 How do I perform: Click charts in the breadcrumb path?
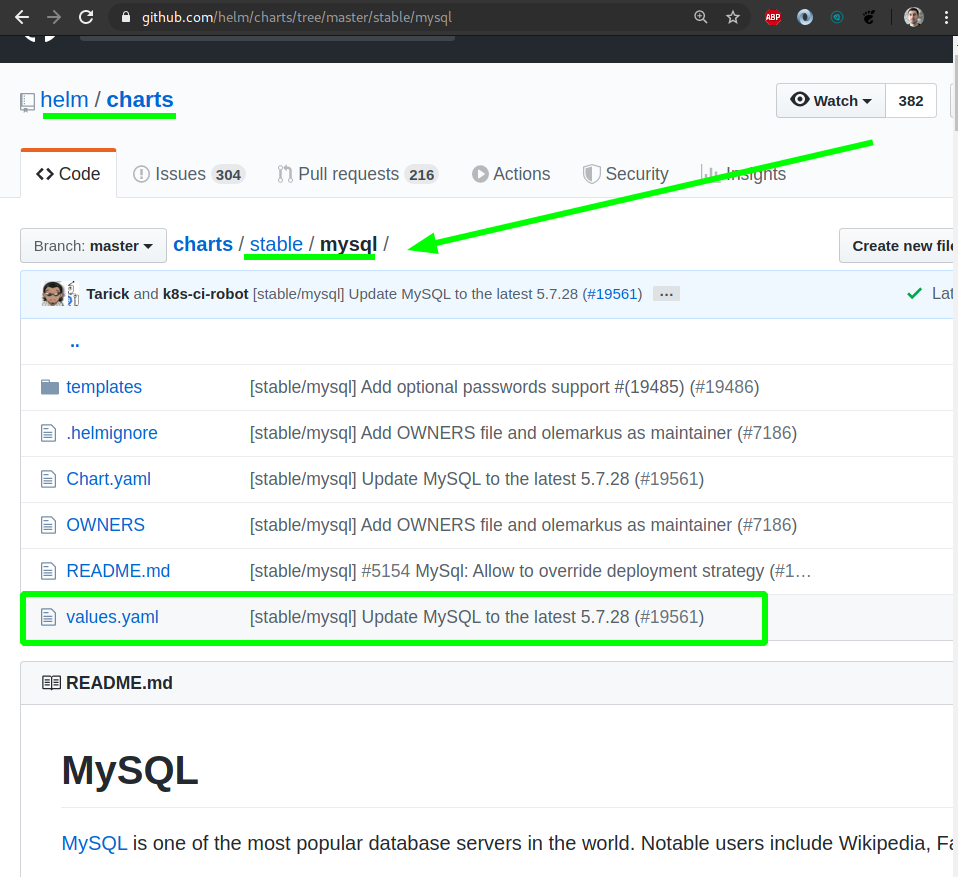(203, 244)
